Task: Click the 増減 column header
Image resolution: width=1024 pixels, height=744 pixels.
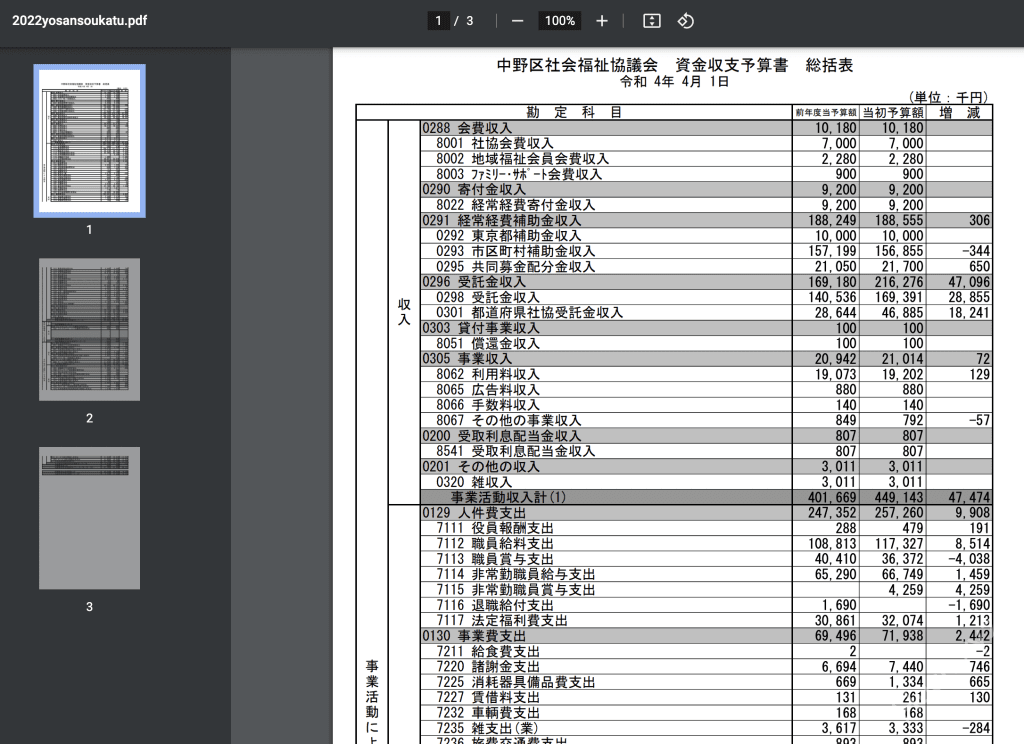Action: pyautogui.click(x=959, y=113)
